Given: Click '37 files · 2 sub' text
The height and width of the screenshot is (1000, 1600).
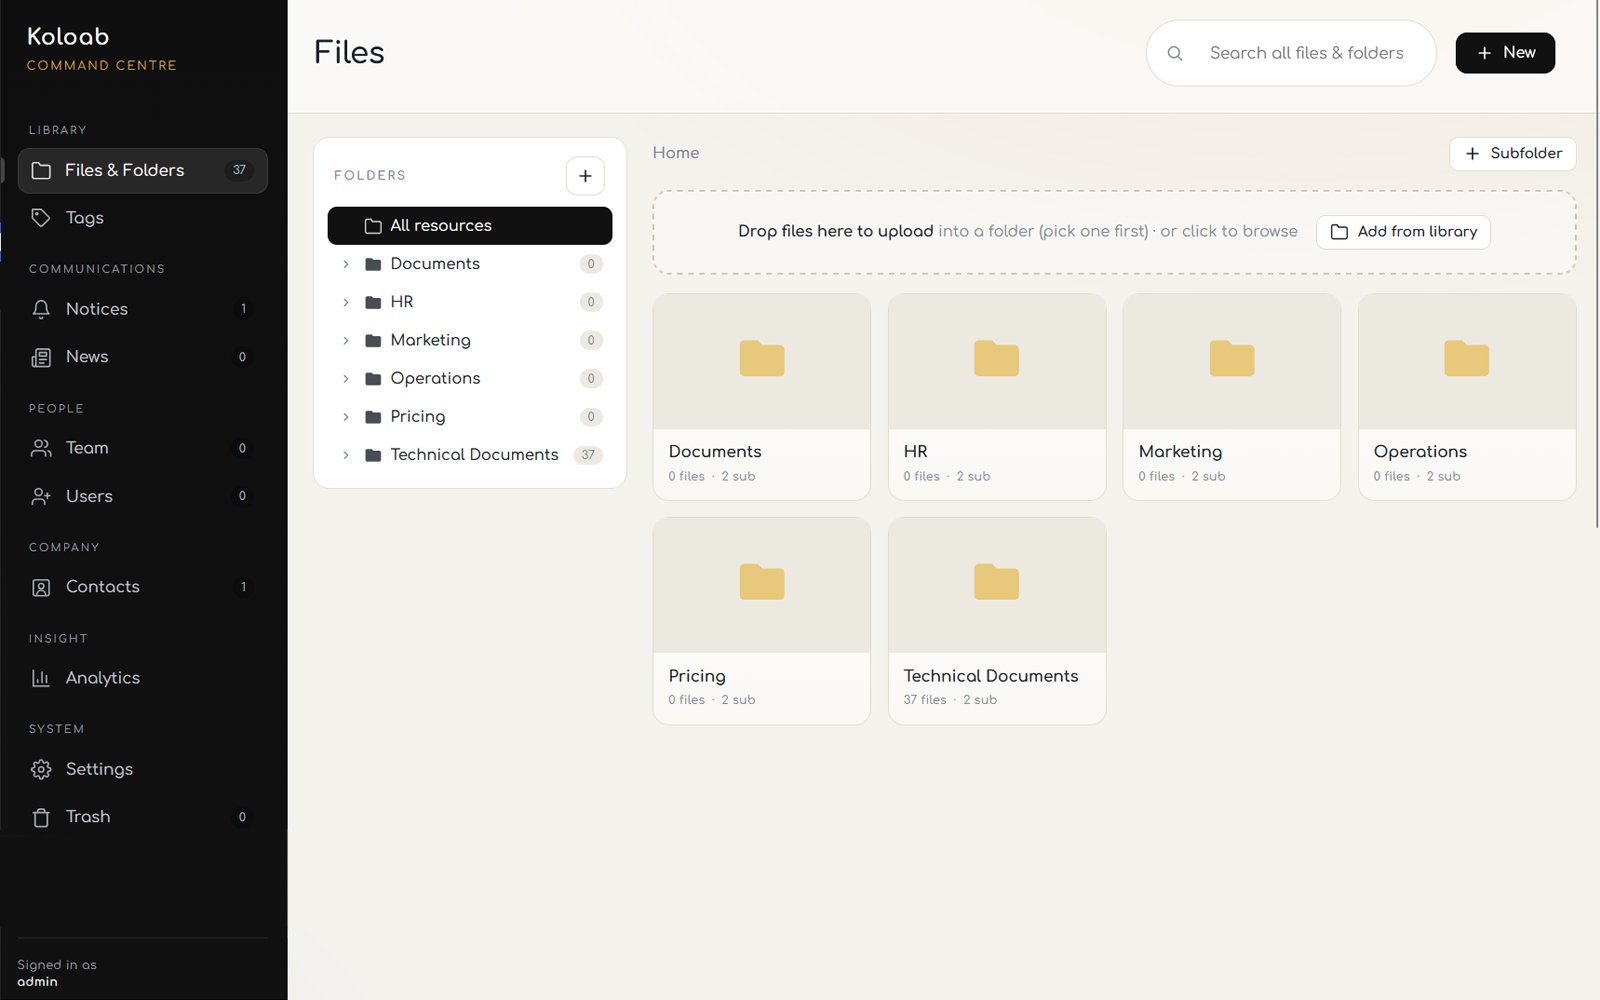Looking at the screenshot, I should (950, 700).
